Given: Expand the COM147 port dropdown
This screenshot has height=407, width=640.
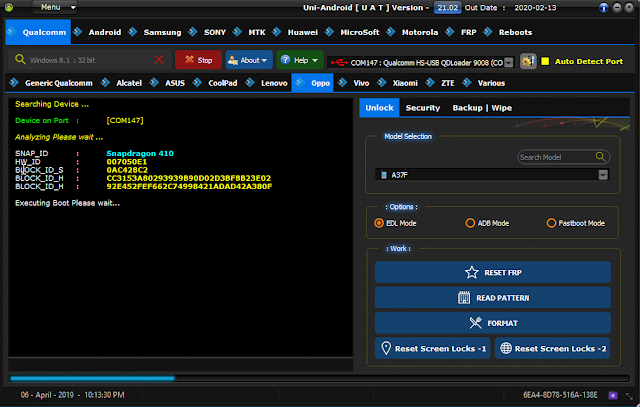Looking at the screenshot, I should [509, 62].
